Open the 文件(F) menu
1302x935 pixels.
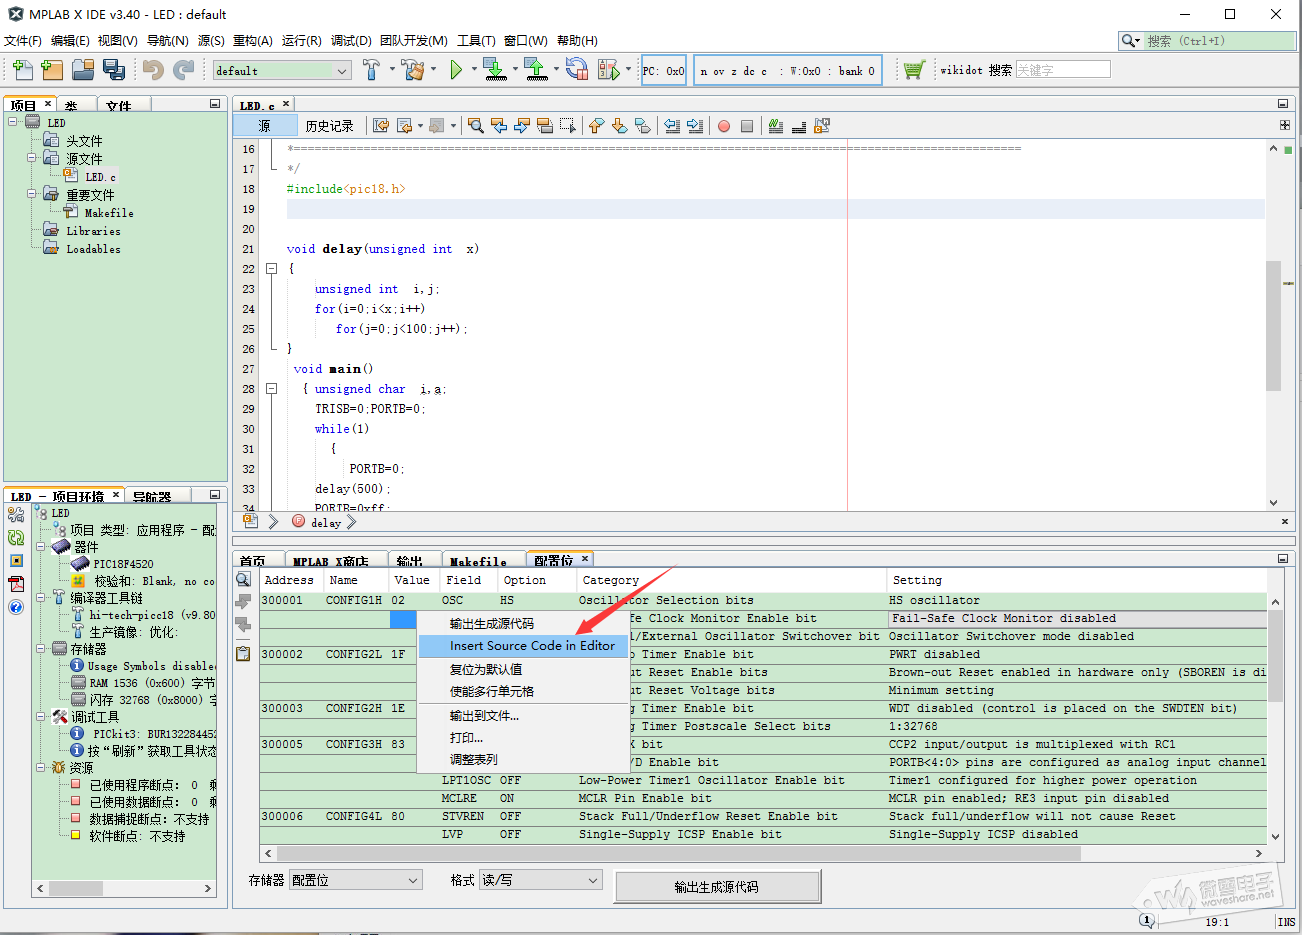(x=23, y=41)
